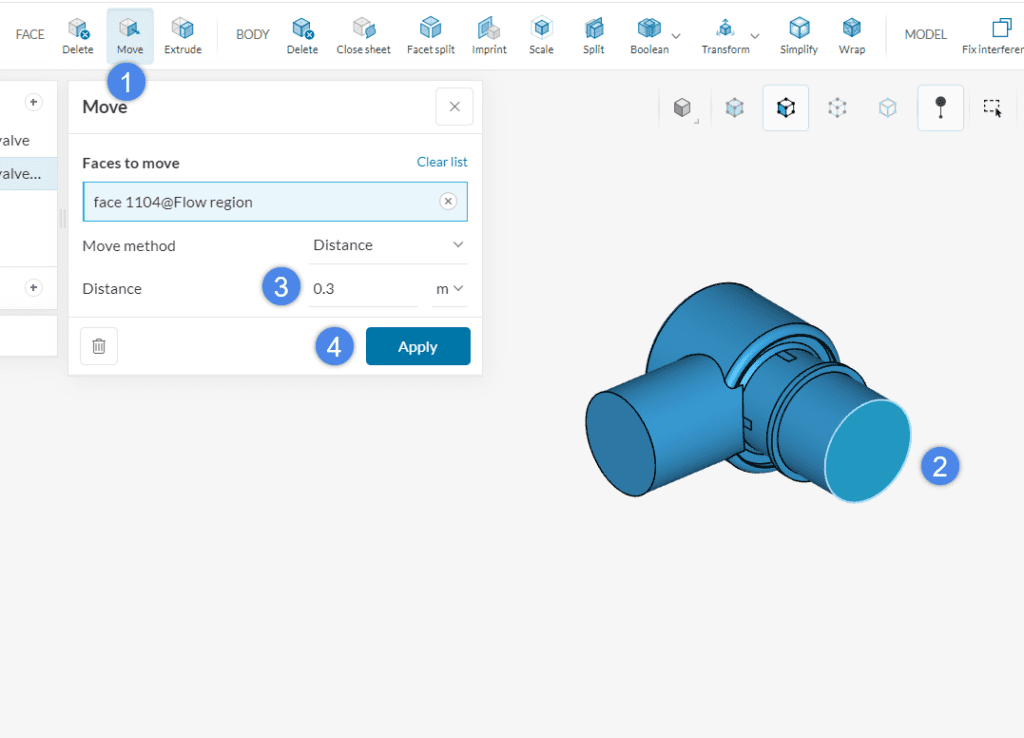
Task: Switch to the BODY tab
Action: pos(252,34)
